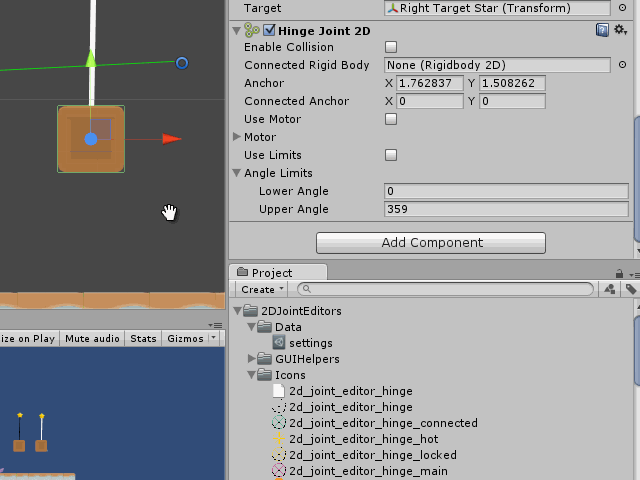Click the red X-axis move arrow

[x=171, y=139]
